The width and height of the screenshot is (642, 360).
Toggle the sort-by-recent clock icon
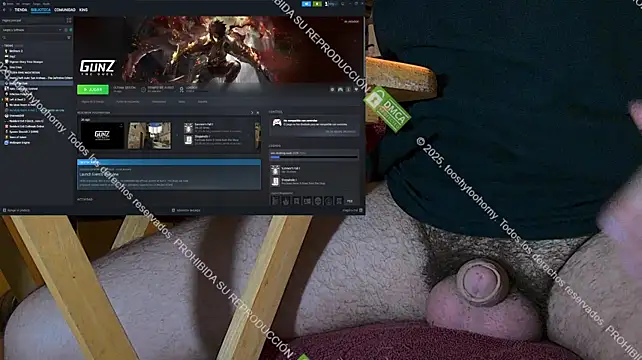(66, 30)
